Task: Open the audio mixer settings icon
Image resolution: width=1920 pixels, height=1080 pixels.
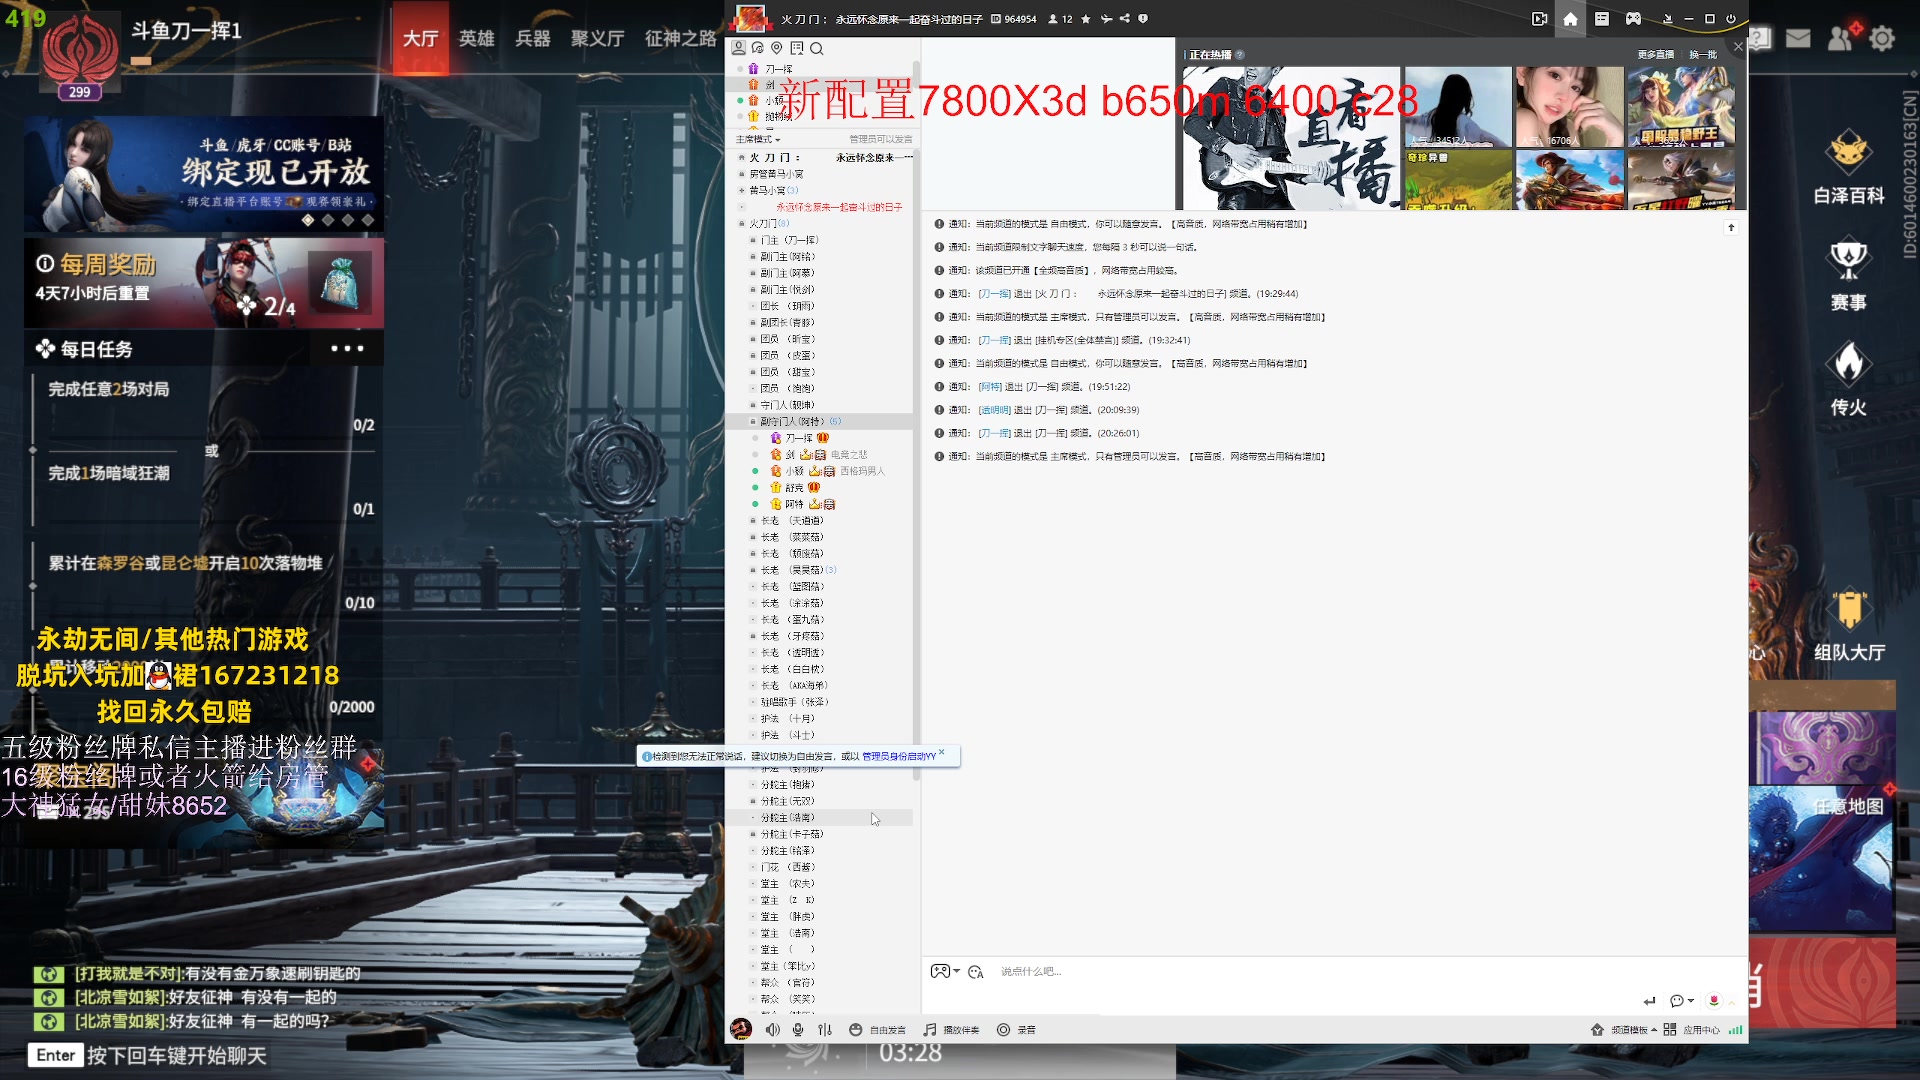Action: [825, 1030]
